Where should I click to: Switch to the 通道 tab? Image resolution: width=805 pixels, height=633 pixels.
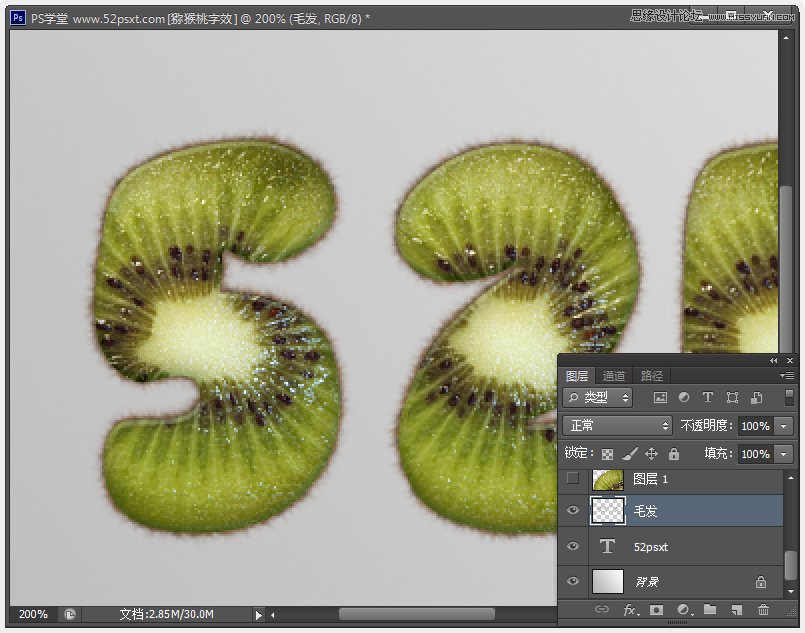[x=614, y=376]
